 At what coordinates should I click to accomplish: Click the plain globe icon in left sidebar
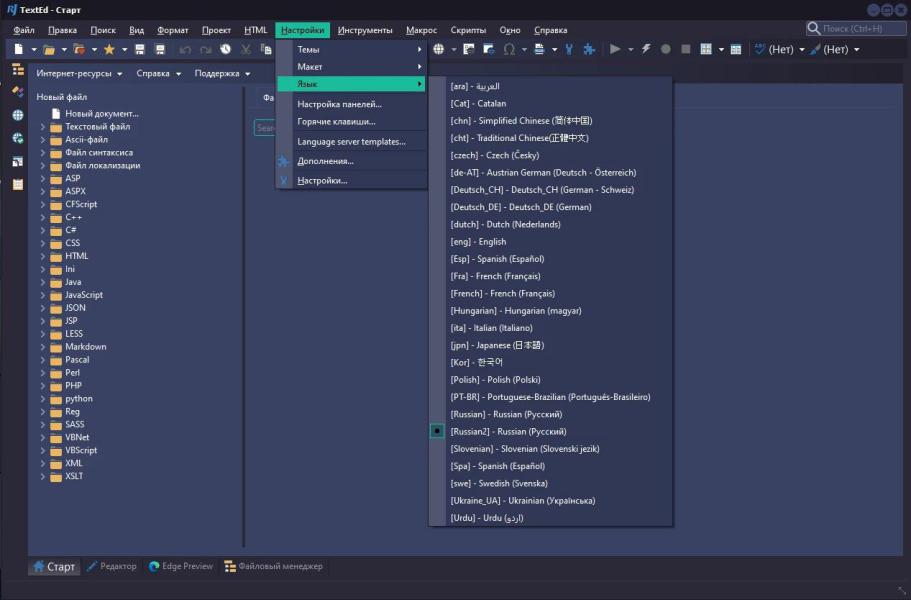[18, 115]
